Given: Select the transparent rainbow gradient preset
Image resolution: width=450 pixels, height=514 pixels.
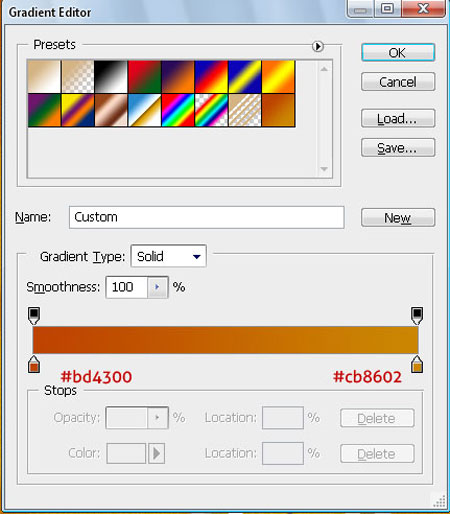Looking at the screenshot, I should (211, 110).
